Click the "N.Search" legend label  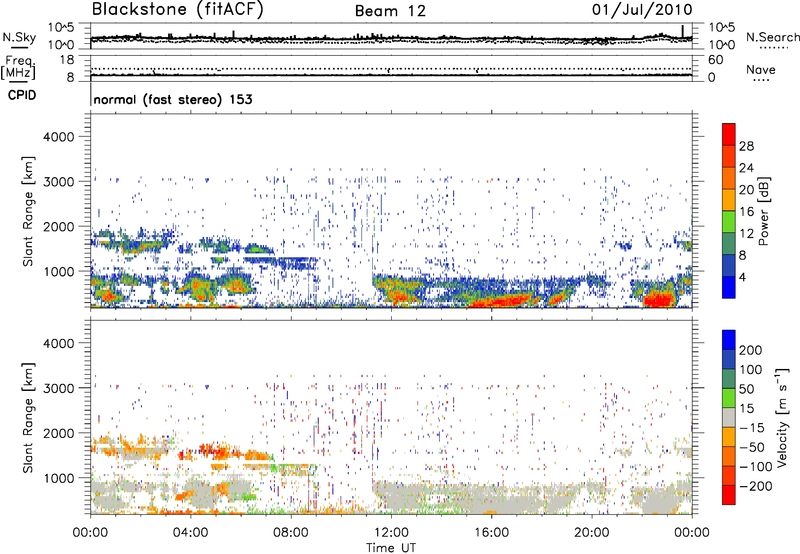coord(773,37)
